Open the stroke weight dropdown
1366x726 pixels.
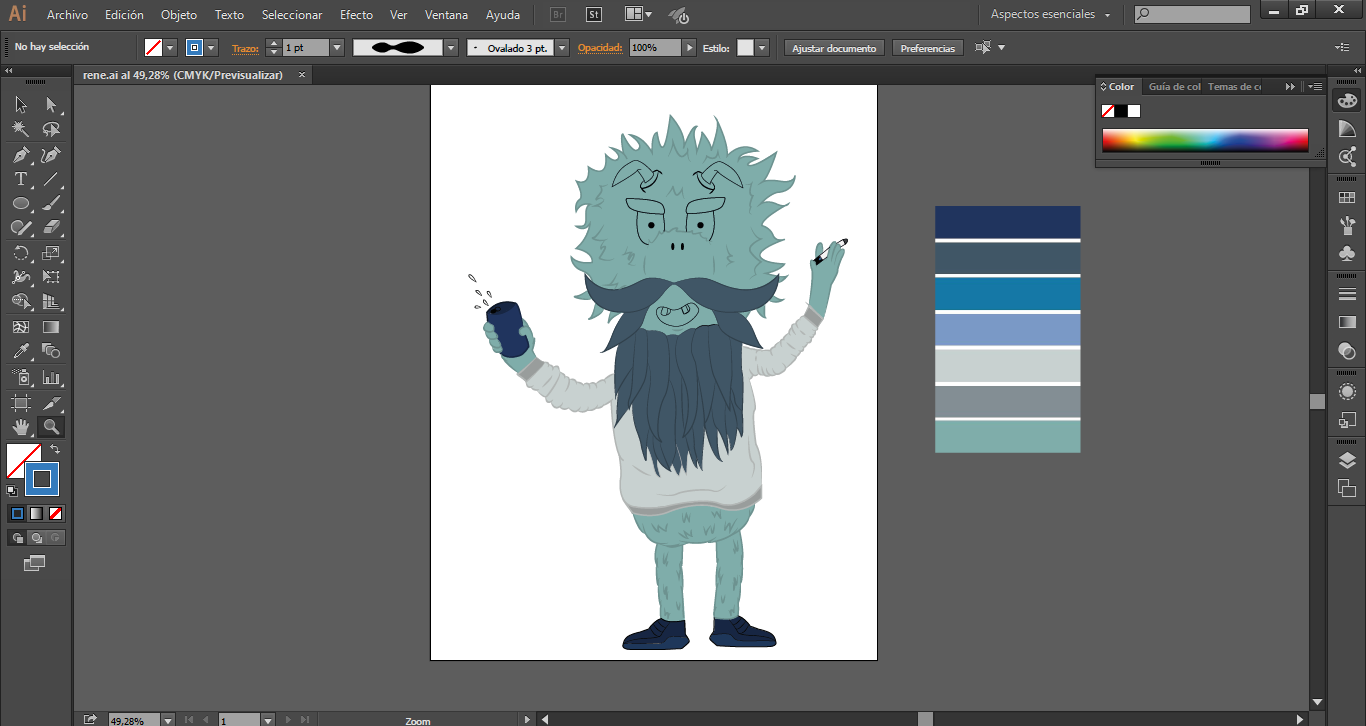tap(336, 48)
